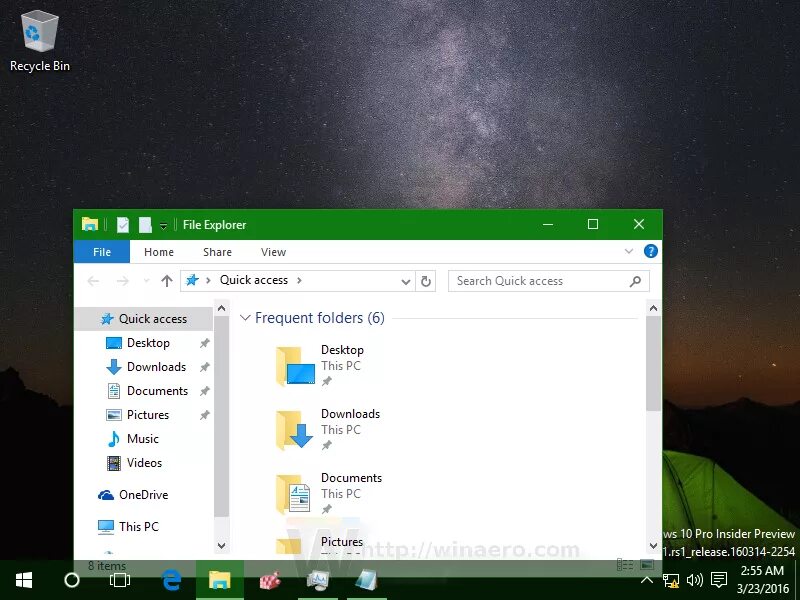
Task: Switch to the Home ribbon tab
Action: [x=159, y=252]
